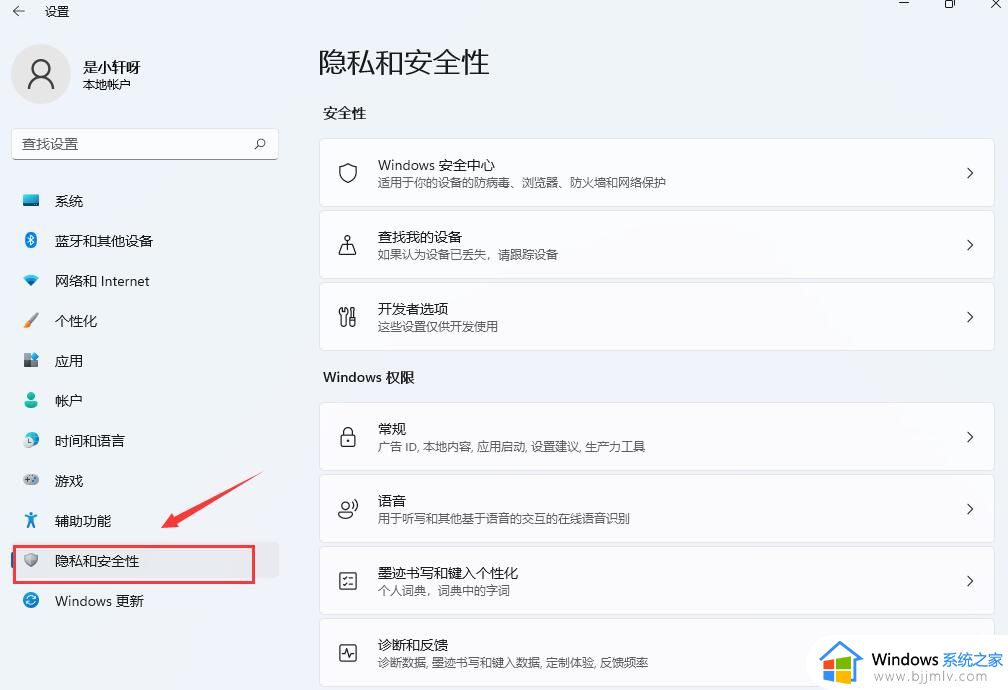Click the 常规 padlock icon

coord(348,437)
